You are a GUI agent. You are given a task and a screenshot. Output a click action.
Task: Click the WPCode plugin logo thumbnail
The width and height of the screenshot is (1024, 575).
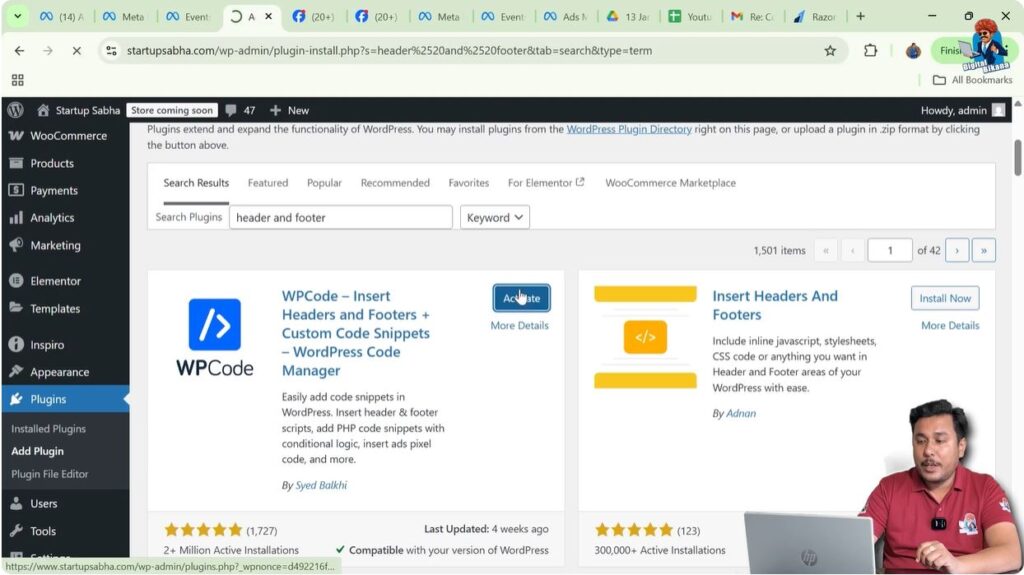pos(214,337)
